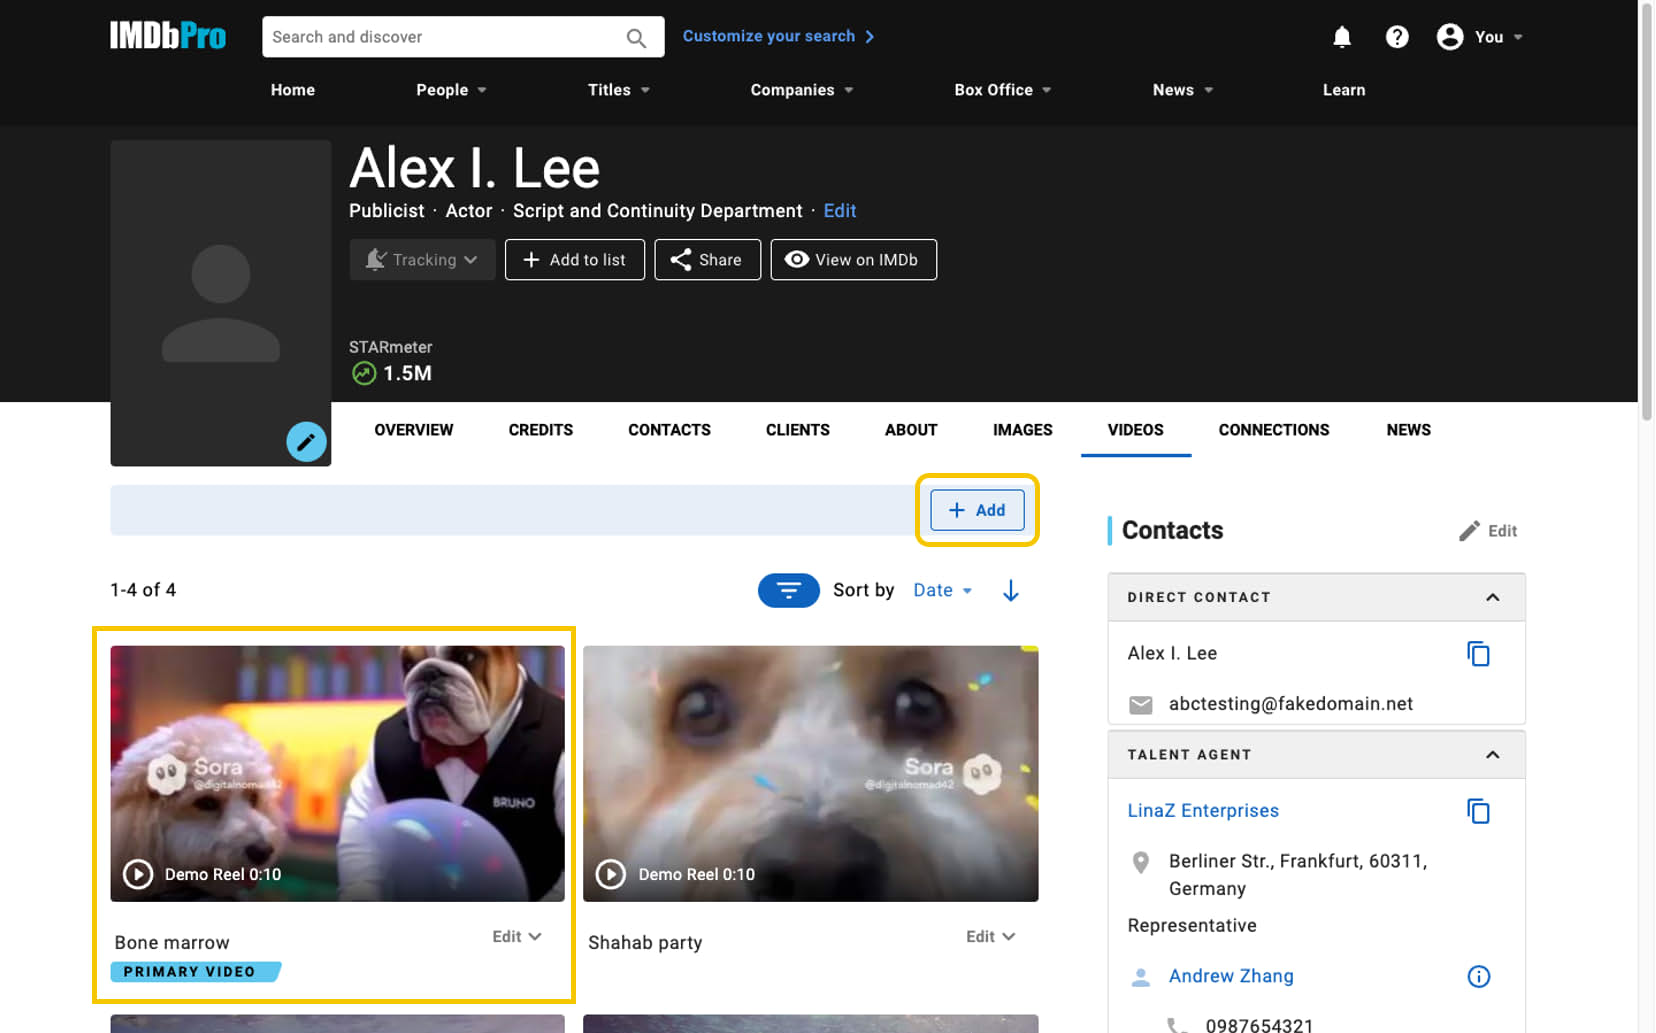Switch to the Connections tab

coord(1274,430)
